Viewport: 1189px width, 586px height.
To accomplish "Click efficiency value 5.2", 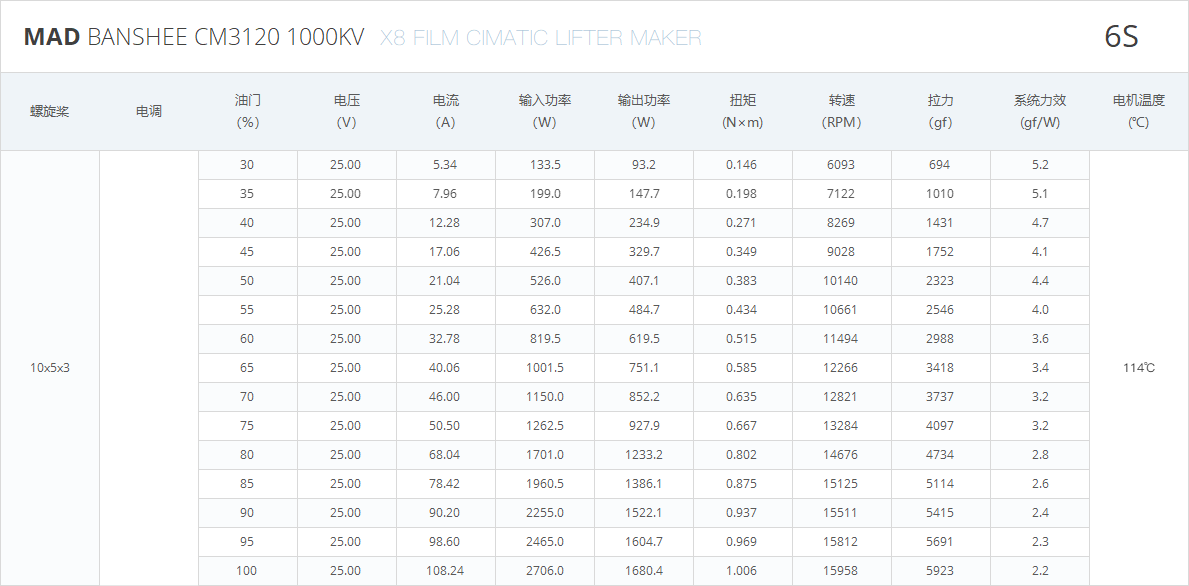I will pyautogui.click(x=1040, y=165).
